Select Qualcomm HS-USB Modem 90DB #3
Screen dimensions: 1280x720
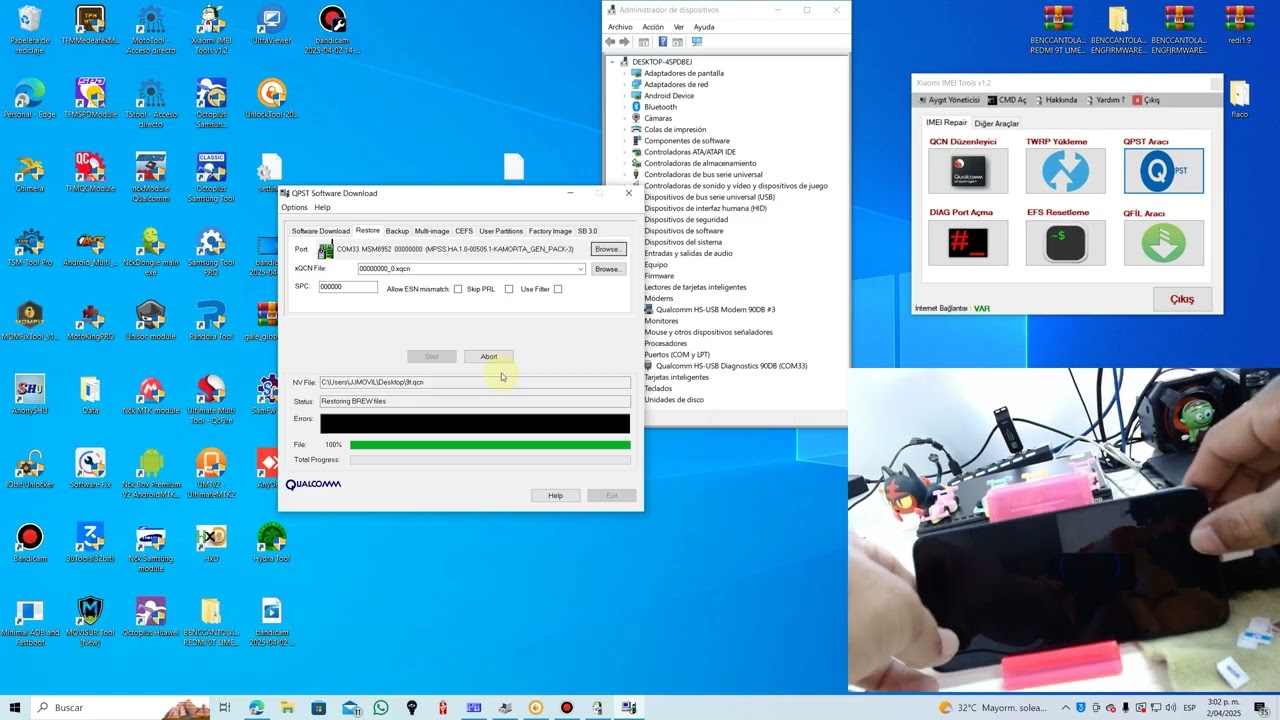(715, 310)
